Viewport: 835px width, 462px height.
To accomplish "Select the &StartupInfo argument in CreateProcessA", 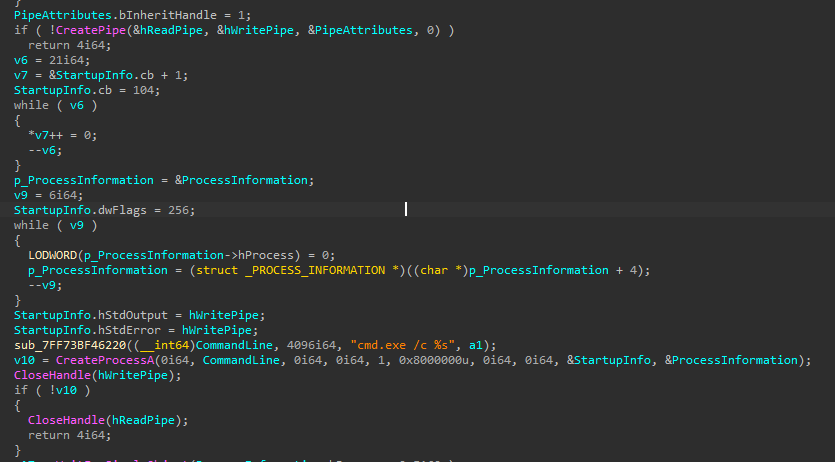I will (609, 360).
